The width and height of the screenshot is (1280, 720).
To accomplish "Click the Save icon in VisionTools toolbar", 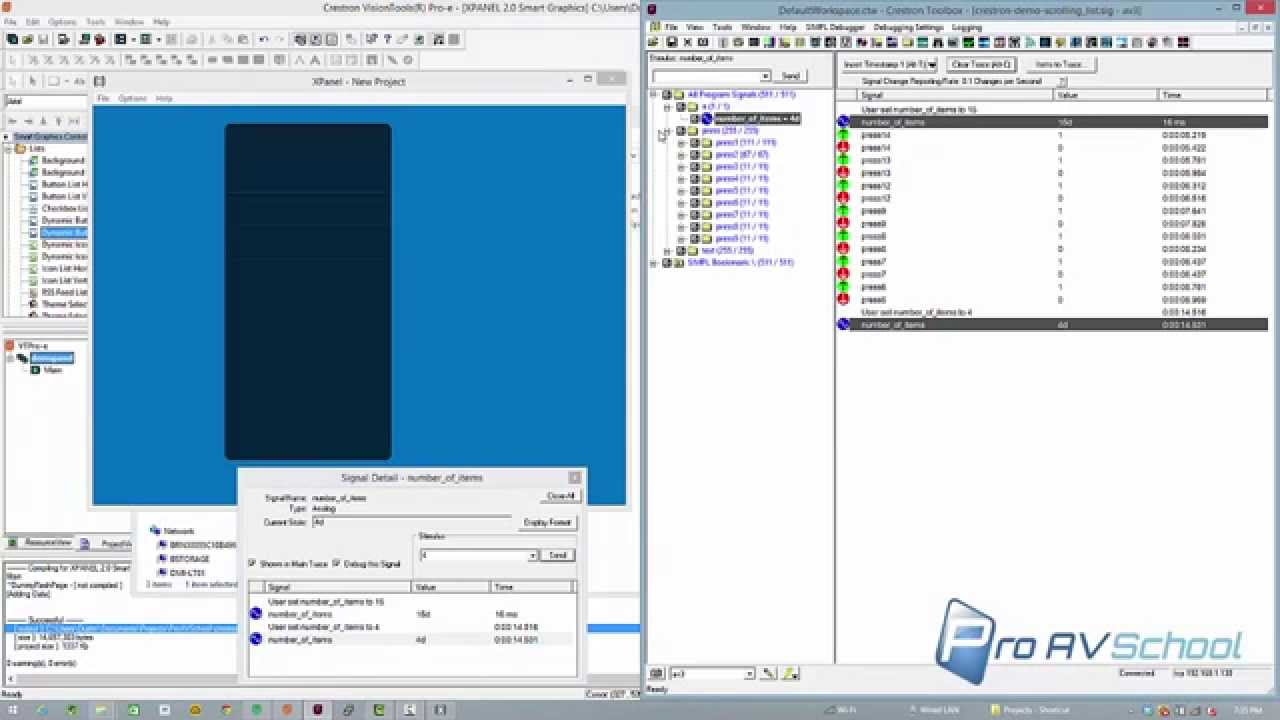I will [x=42, y=40].
